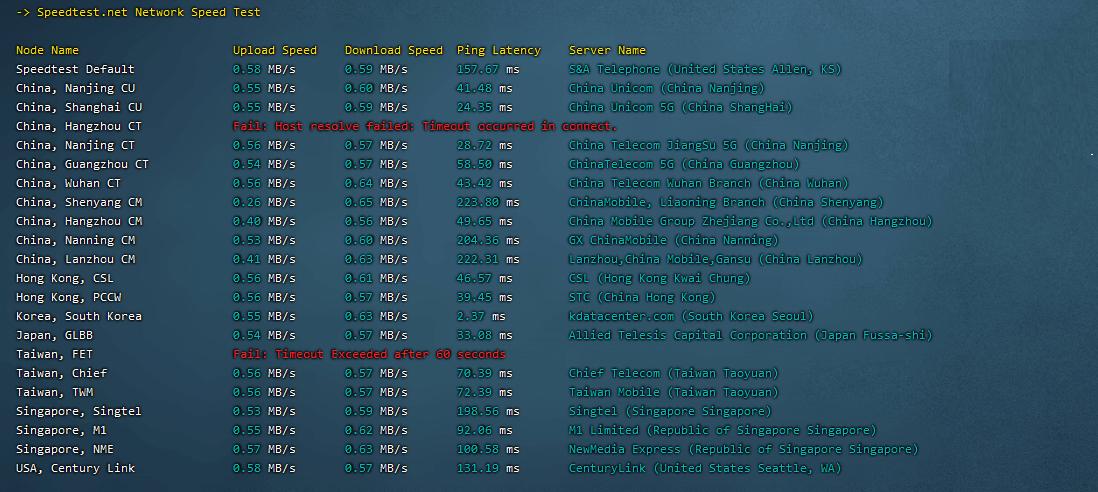Click 'China Unicom 5G (China ShangHai)' server name
This screenshot has width=1098, height=492.
681,107
